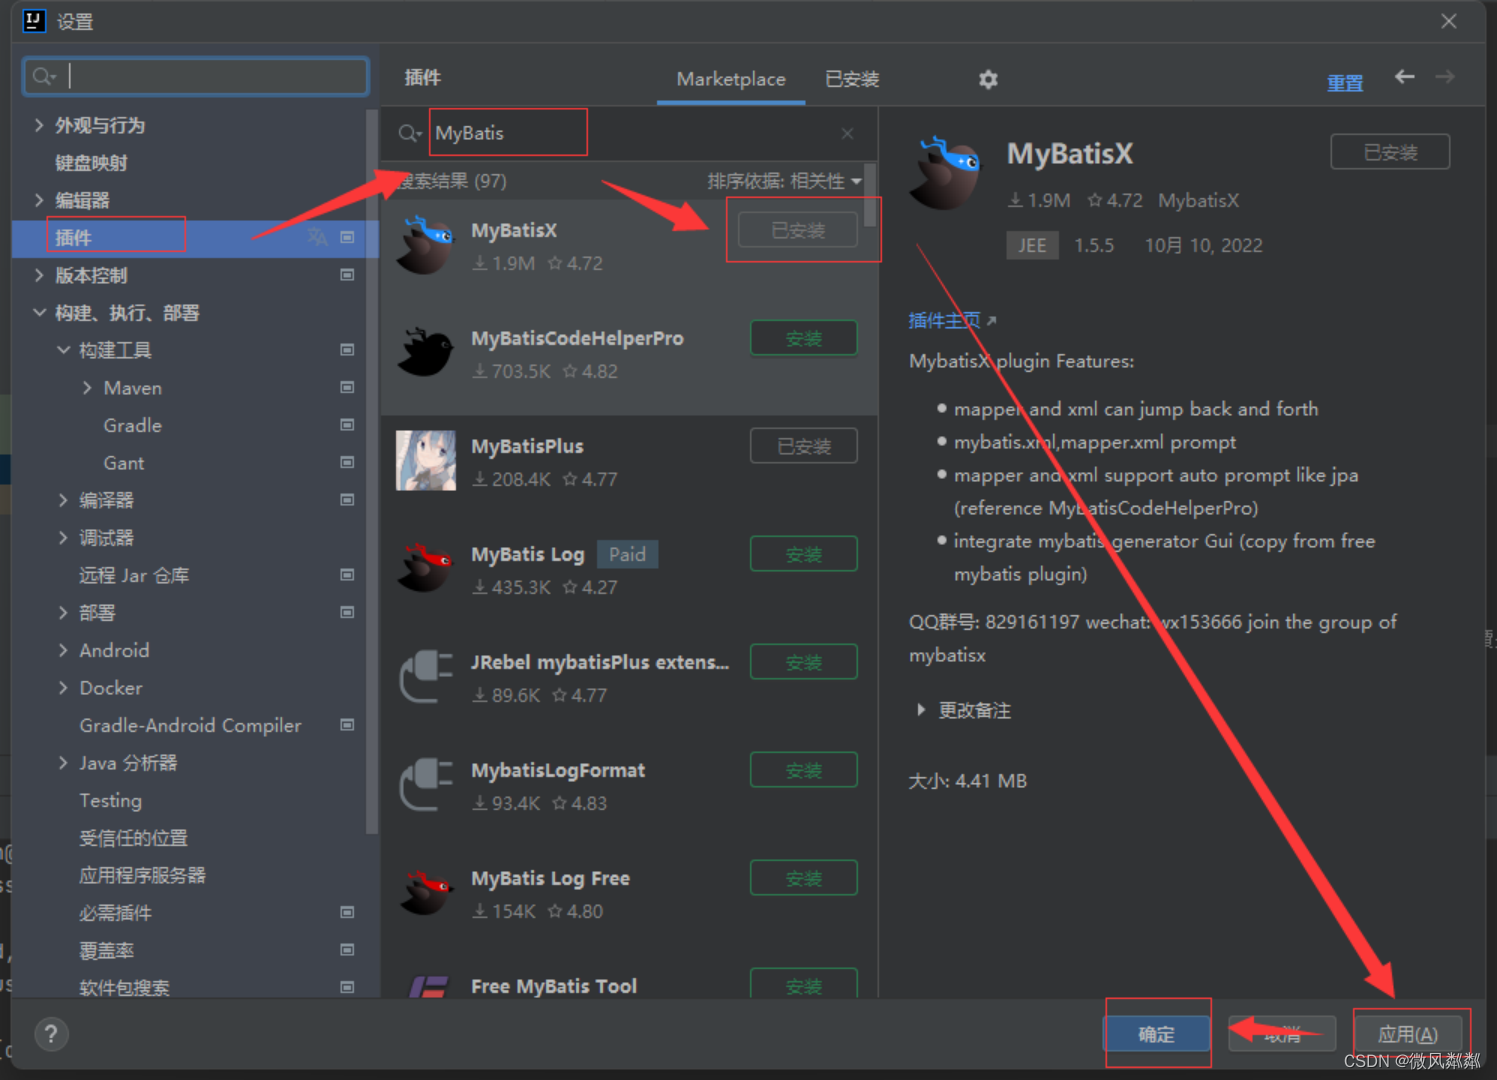The height and width of the screenshot is (1080, 1497).
Task: Click the MyBatis plugin search field
Action: [x=630, y=133]
